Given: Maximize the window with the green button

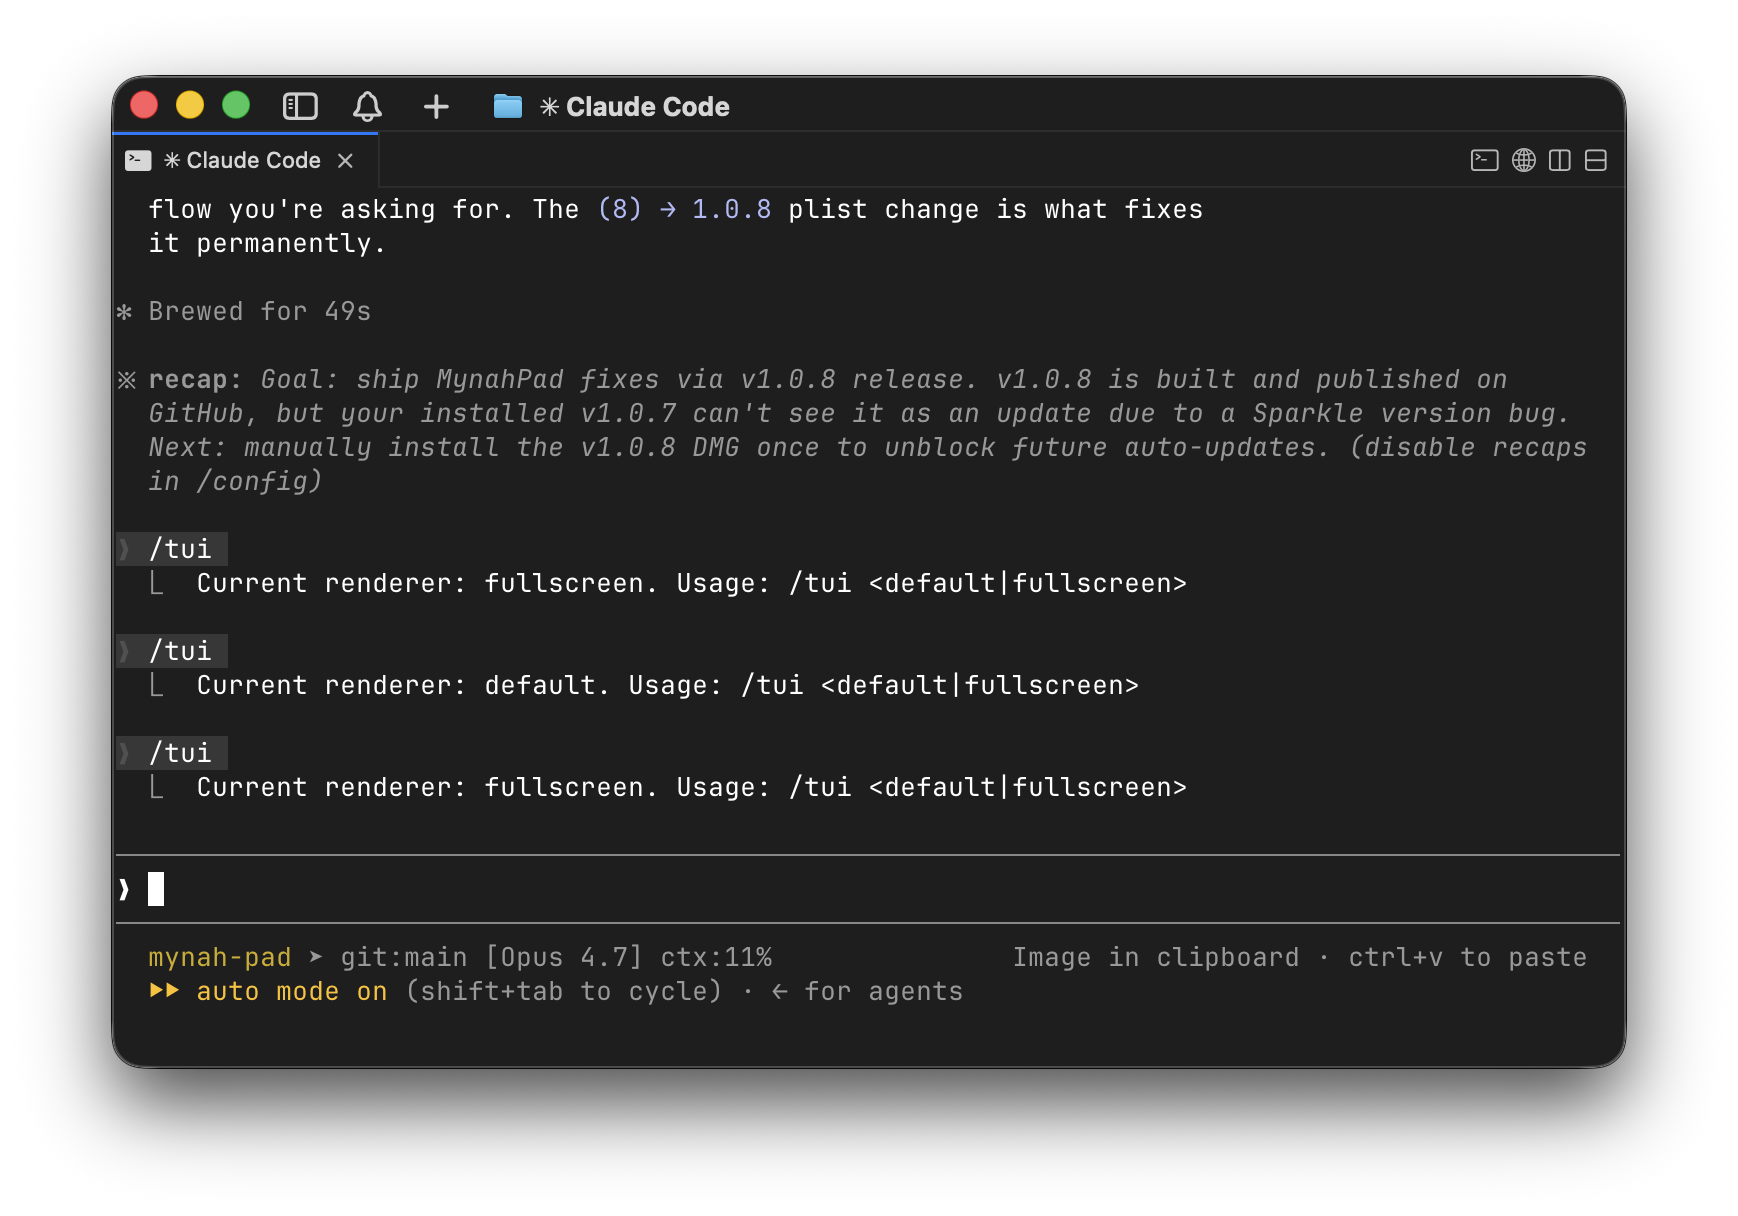Looking at the screenshot, I should pyautogui.click(x=236, y=105).
